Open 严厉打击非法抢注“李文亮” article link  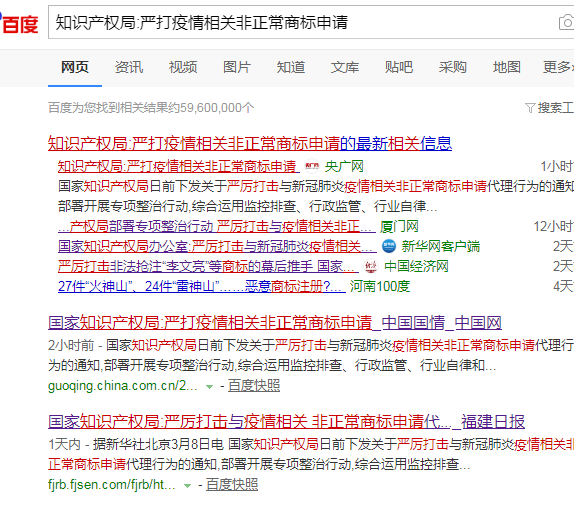[208, 266]
